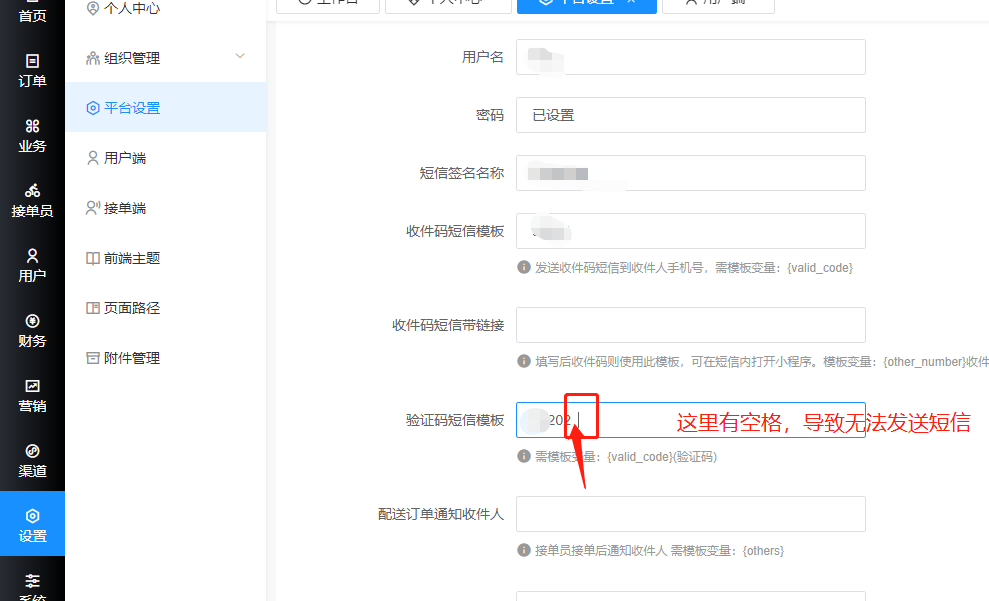Click the empty 配送订单通知收件人 field

click(691, 514)
